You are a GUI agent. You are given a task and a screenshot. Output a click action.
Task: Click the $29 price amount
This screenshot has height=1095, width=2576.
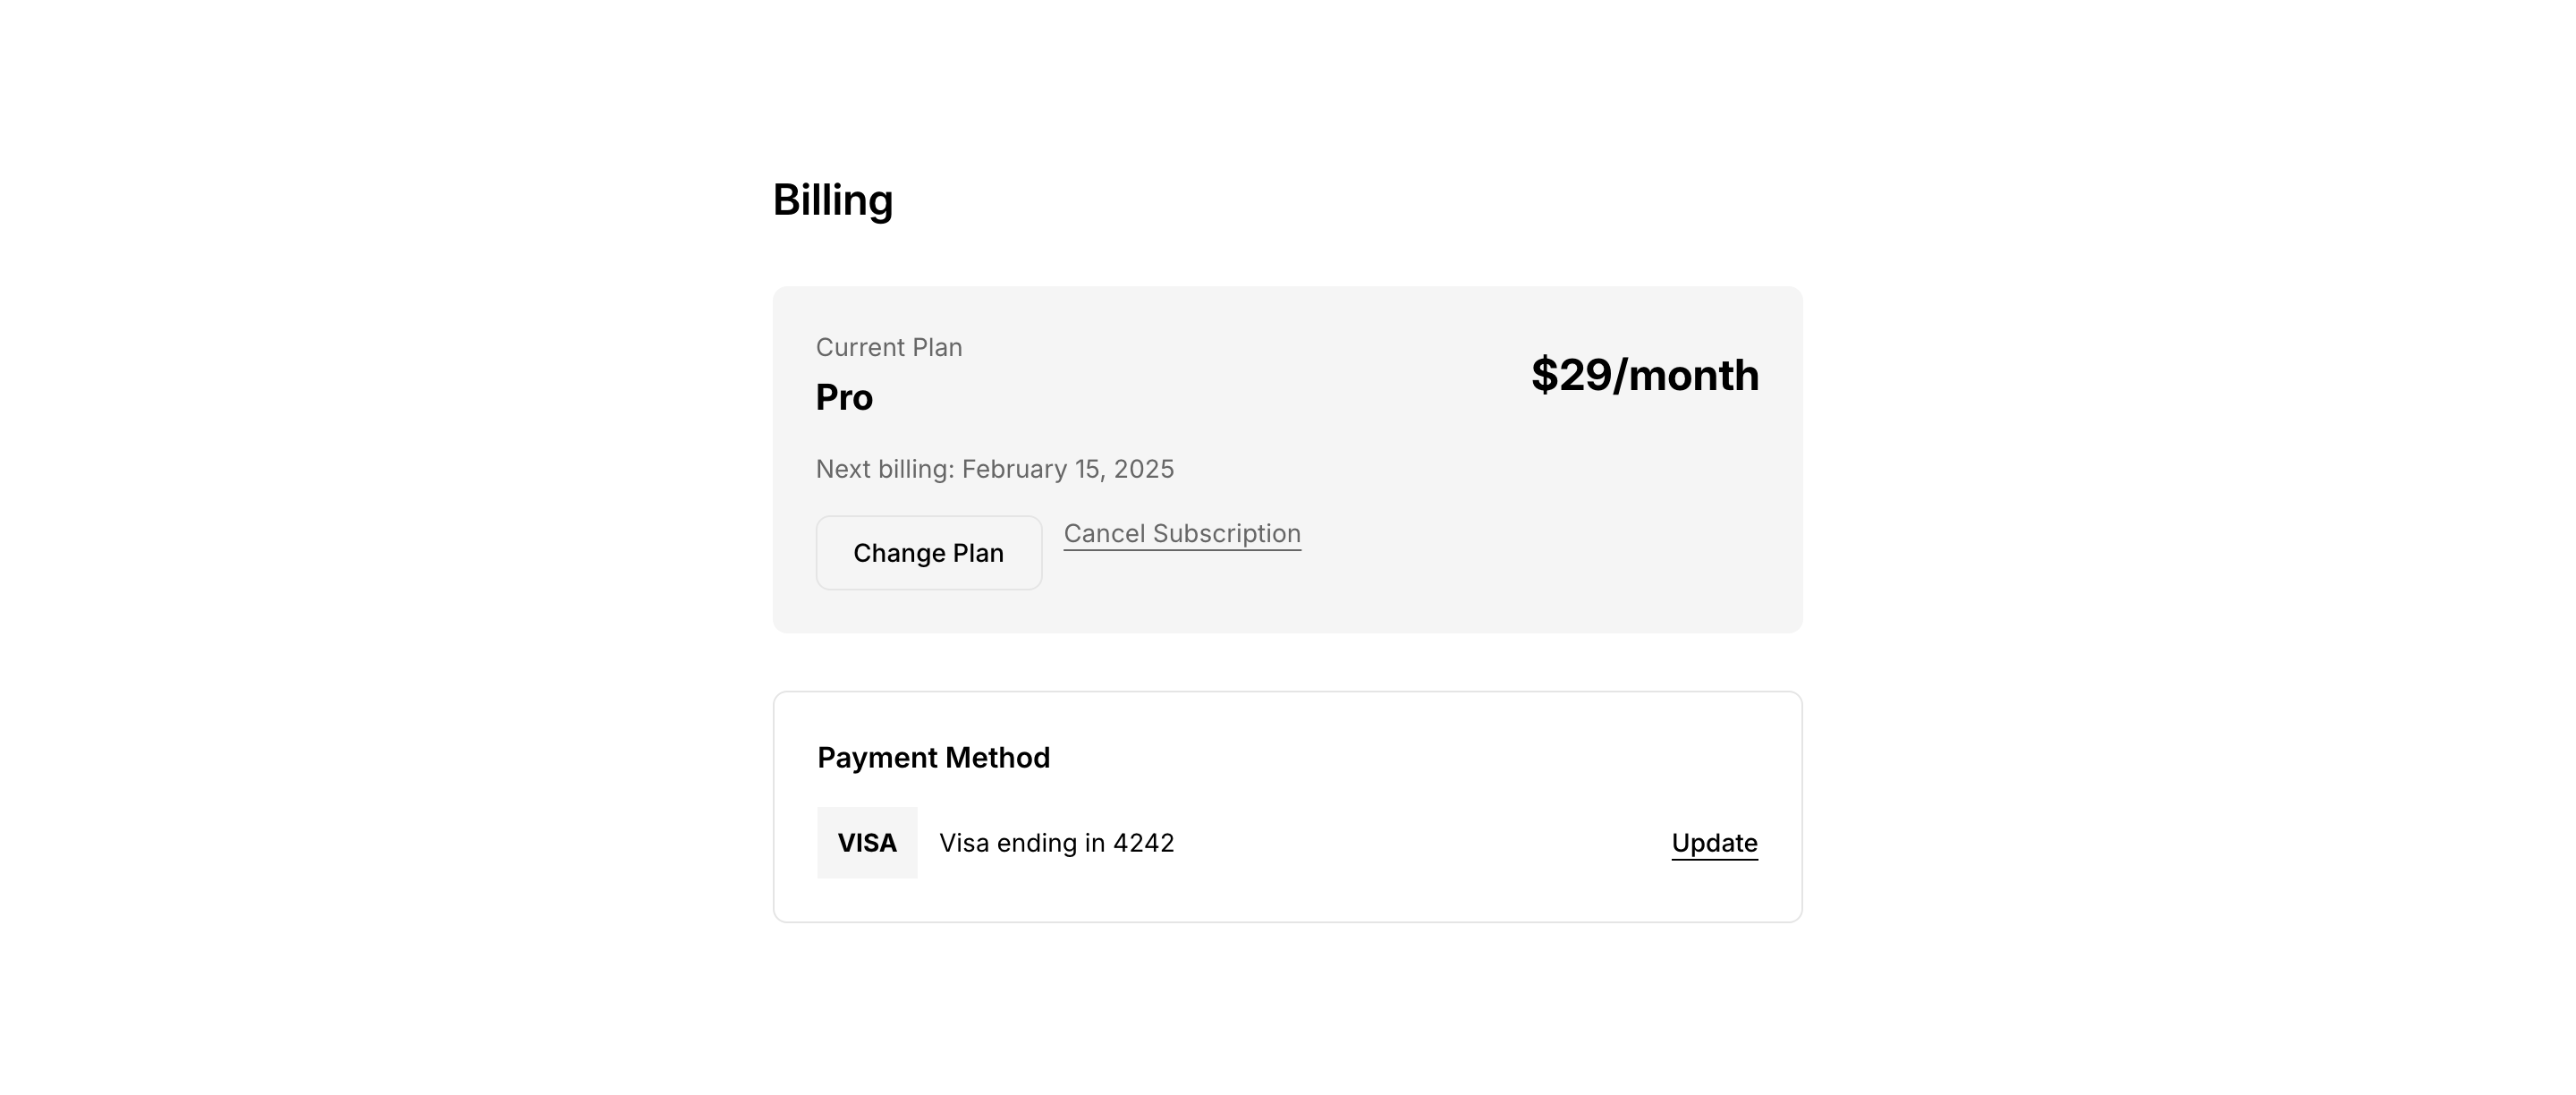1571,375
